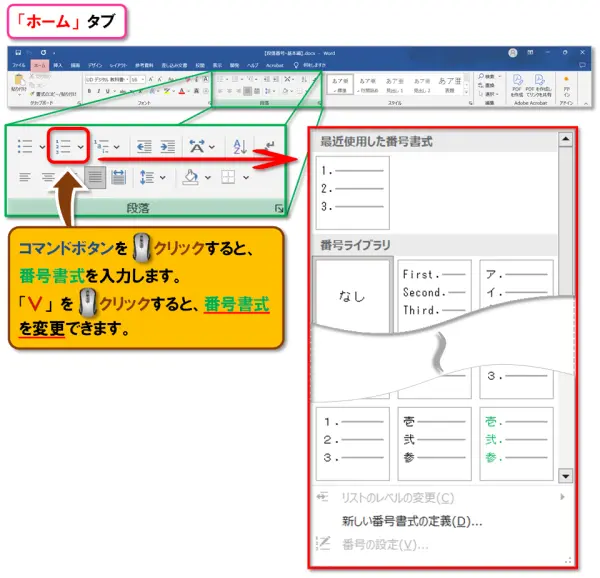600x578 pixels.
Task: Collapse the ribbon with the chevron
Action: click(x=586, y=103)
